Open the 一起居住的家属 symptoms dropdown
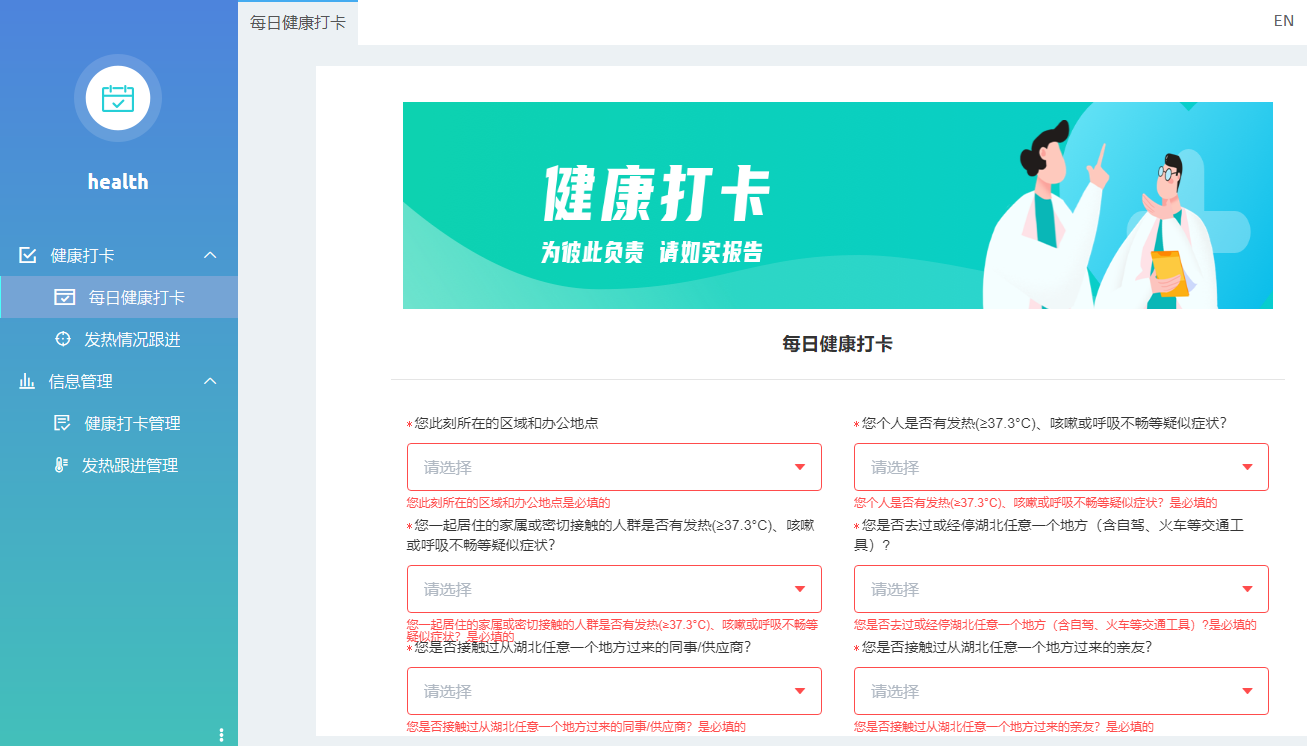 pos(614,589)
